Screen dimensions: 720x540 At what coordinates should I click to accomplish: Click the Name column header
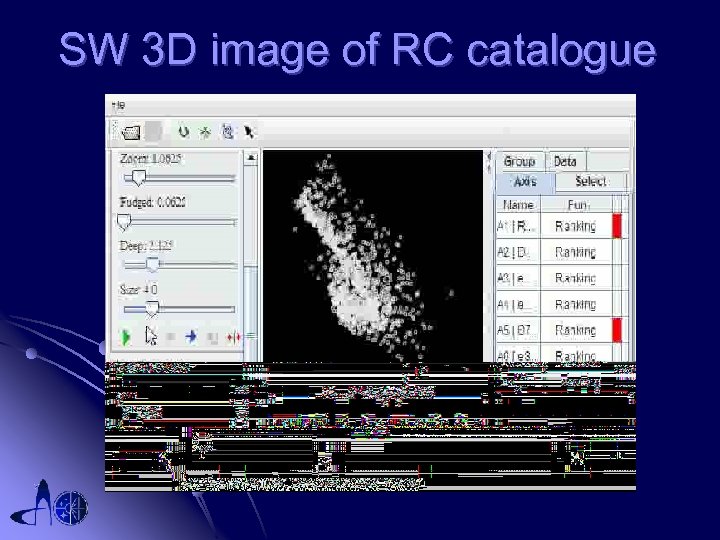pos(518,205)
